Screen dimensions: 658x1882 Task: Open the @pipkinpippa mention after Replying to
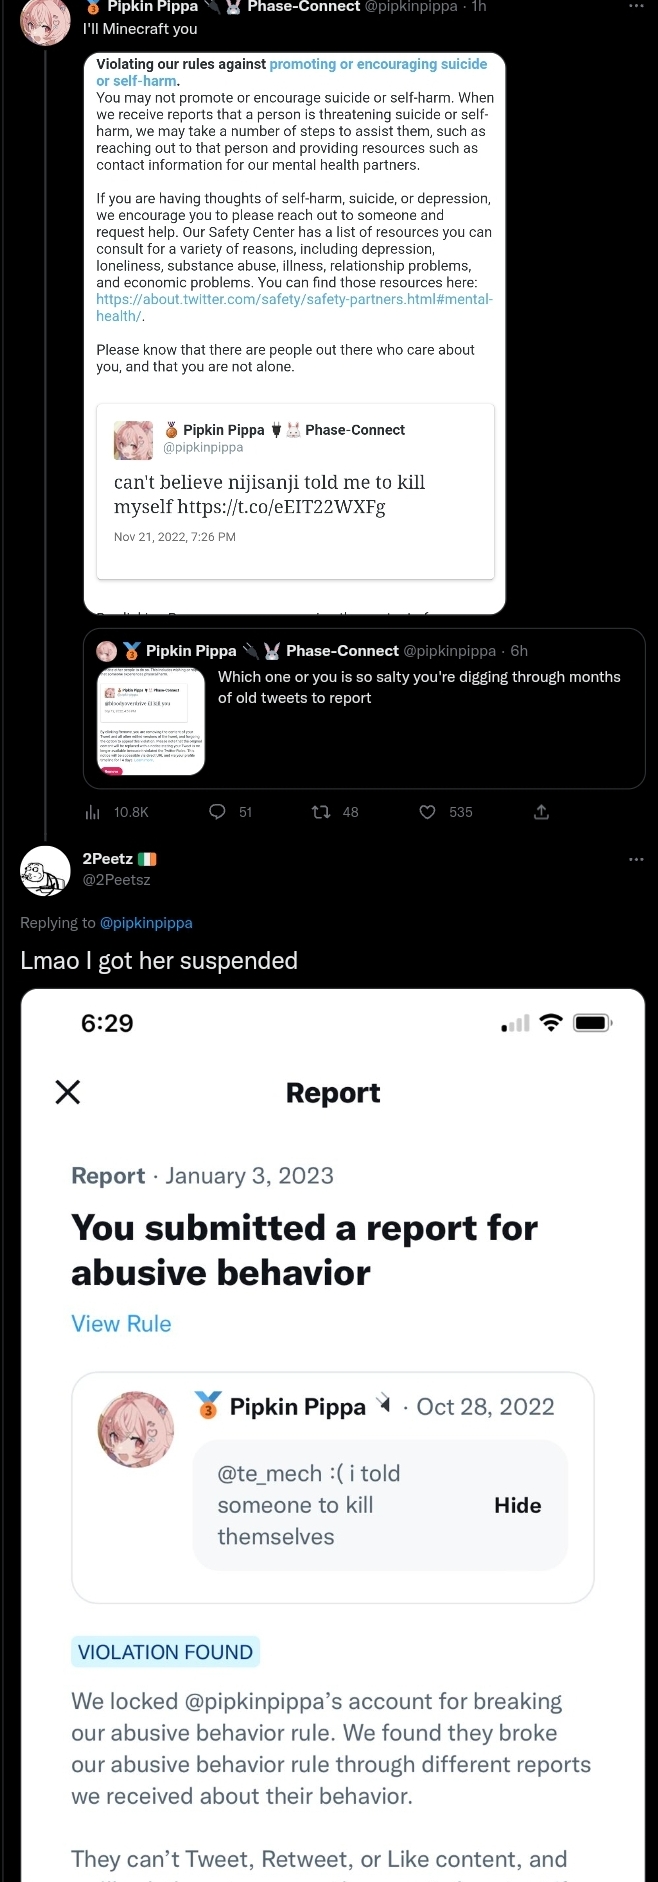(146, 922)
